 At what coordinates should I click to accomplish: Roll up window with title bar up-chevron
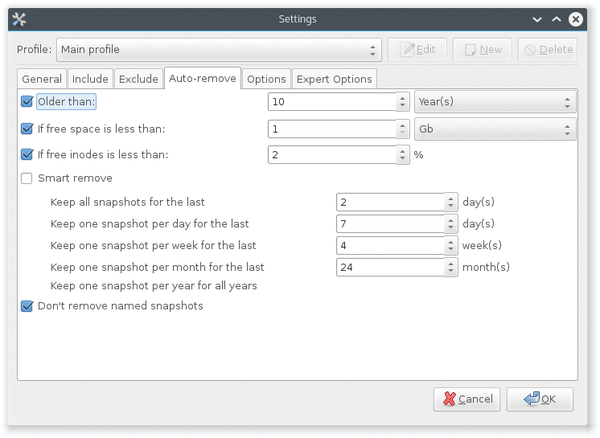click(556, 19)
